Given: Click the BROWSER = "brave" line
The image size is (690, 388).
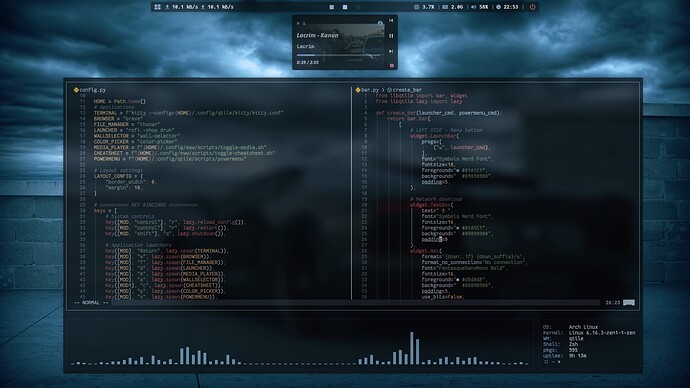Looking at the screenshot, I should pos(119,119).
